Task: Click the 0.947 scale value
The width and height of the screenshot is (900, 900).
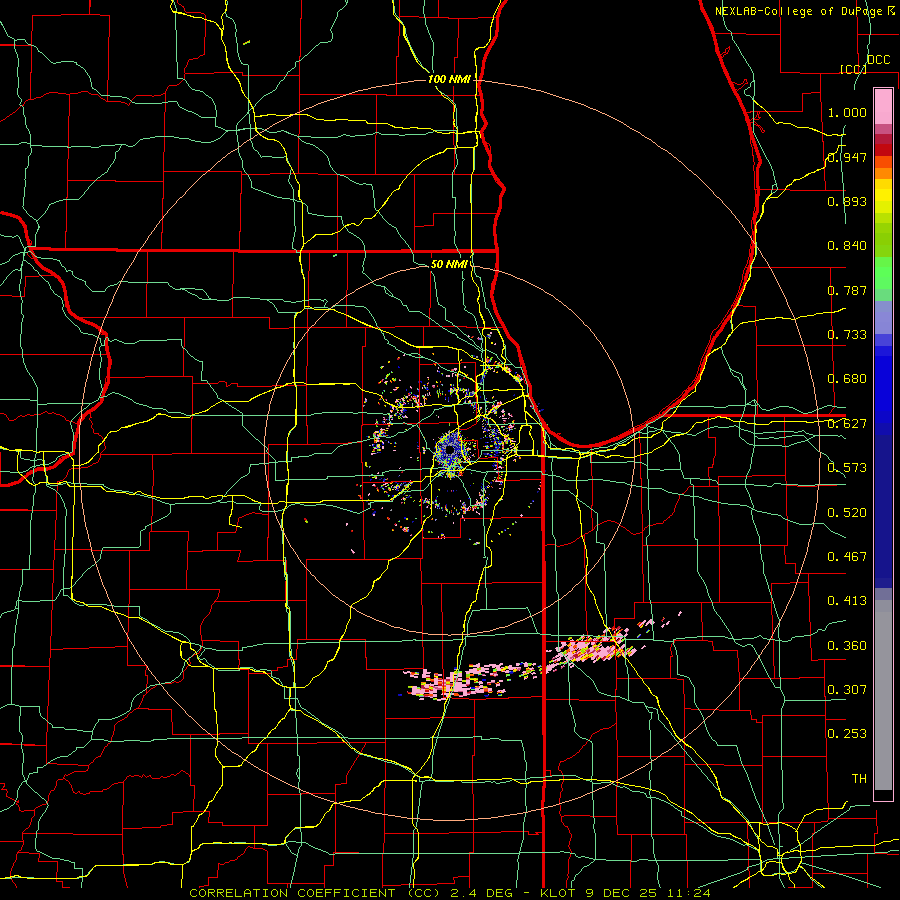Action: click(x=847, y=157)
